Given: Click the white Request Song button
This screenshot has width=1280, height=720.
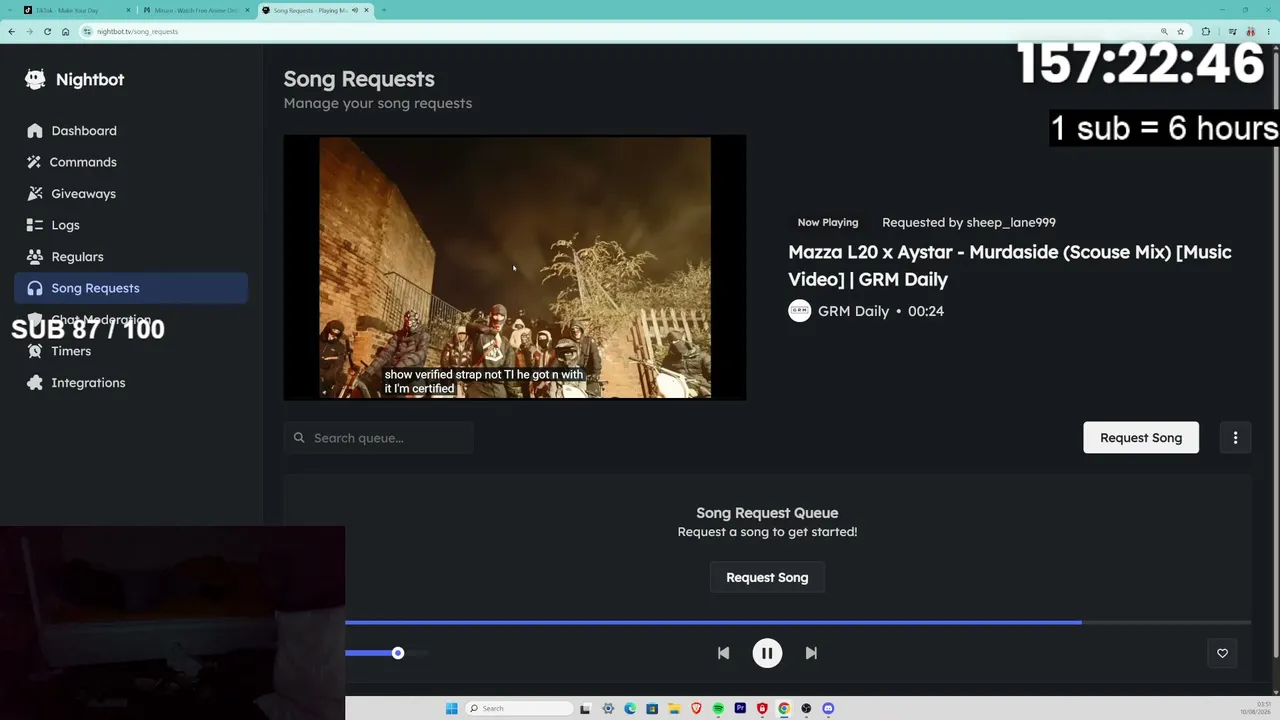Looking at the screenshot, I should [x=1141, y=438].
